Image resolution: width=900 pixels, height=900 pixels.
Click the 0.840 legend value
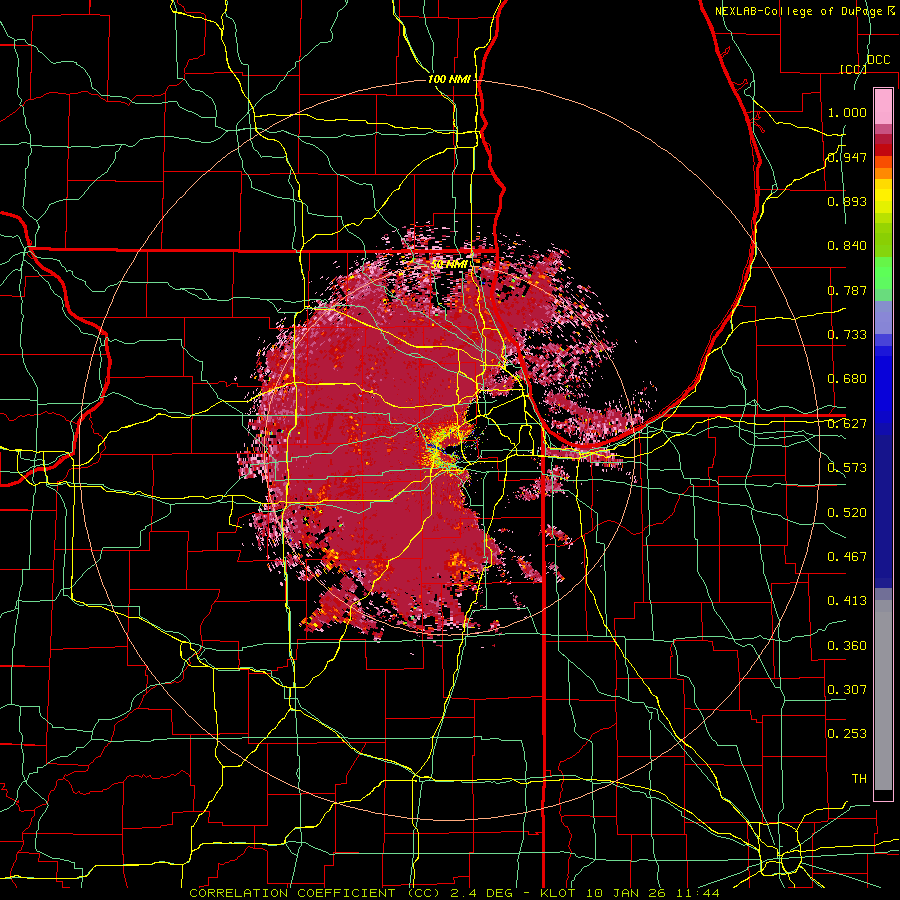(847, 246)
